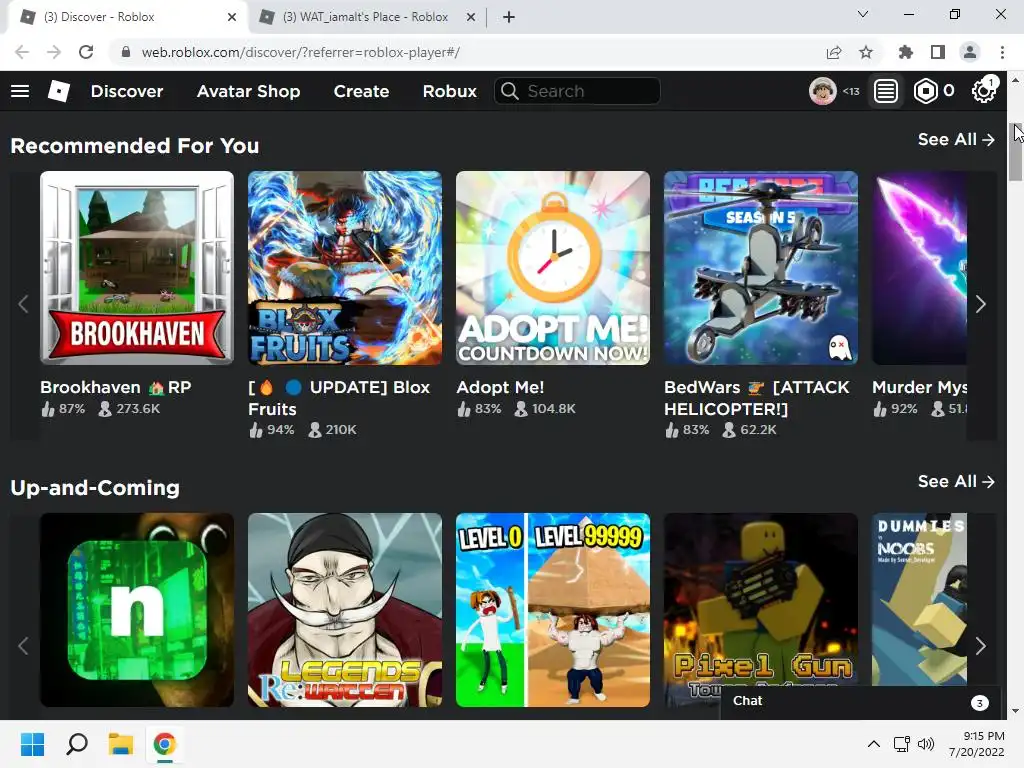Screen dimensions: 1024x768
Task: Click Chrome icon in taskbar
Action: [165, 744]
